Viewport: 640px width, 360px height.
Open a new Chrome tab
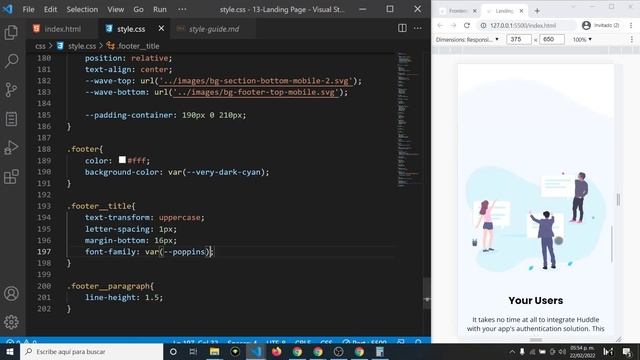tap(537, 11)
